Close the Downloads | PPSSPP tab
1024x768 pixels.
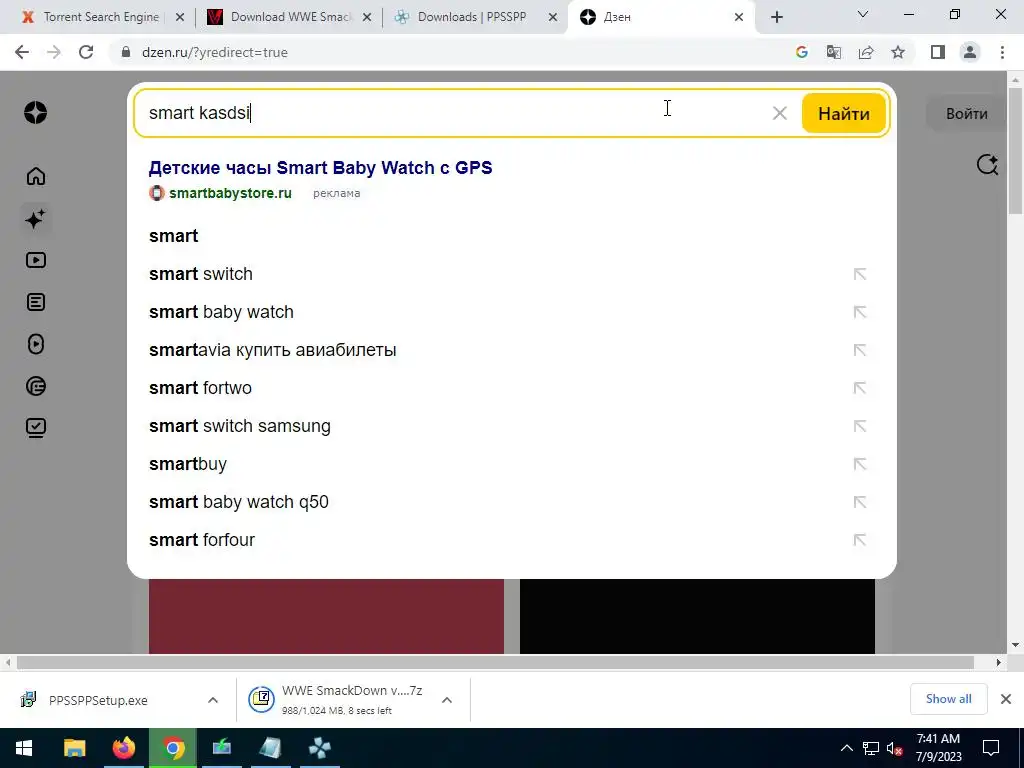pyautogui.click(x=553, y=17)
